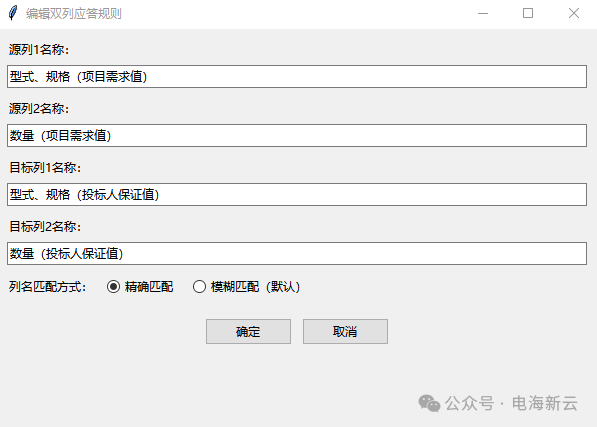This screenshot has height=427, width=597.
Task: Click the 源列1名称: label
Action: pyautogui.click(x=39, y=49)
